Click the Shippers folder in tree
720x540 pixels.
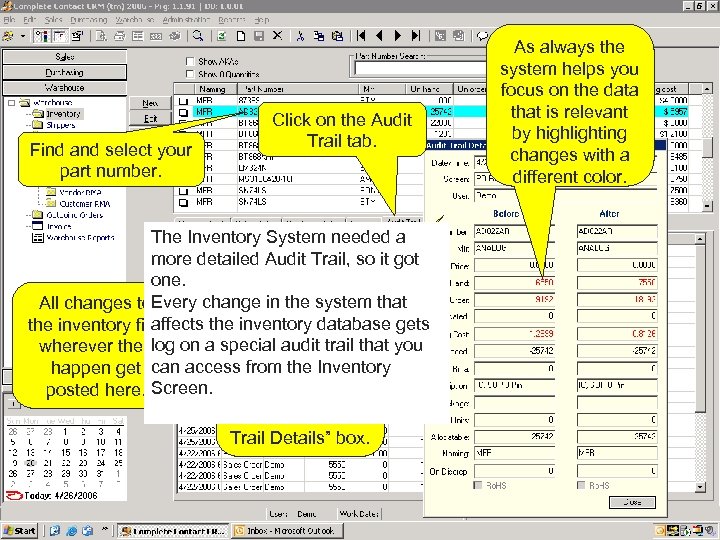(55, 125)
